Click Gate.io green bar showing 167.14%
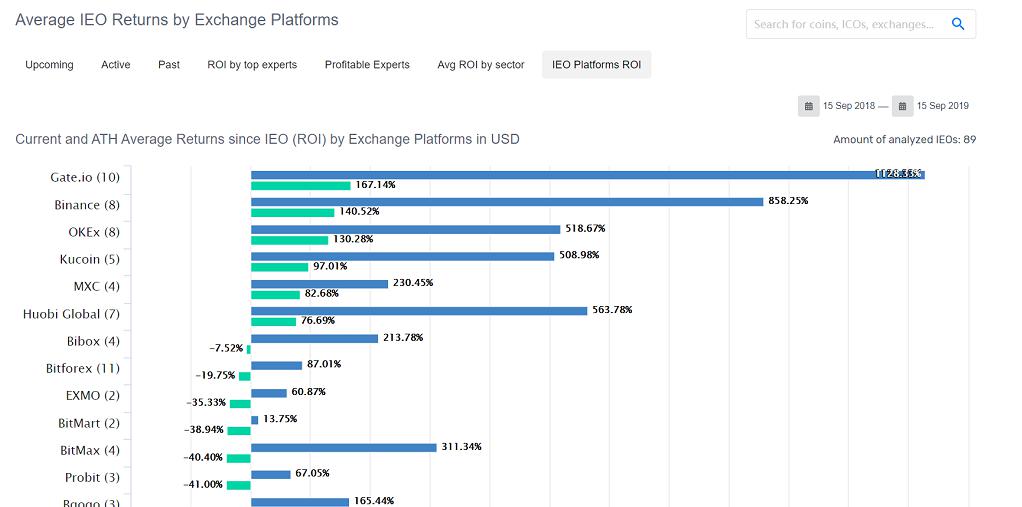Image resolution: width=1022 pixels, height=507 pixels. click(x=300, y=186)
